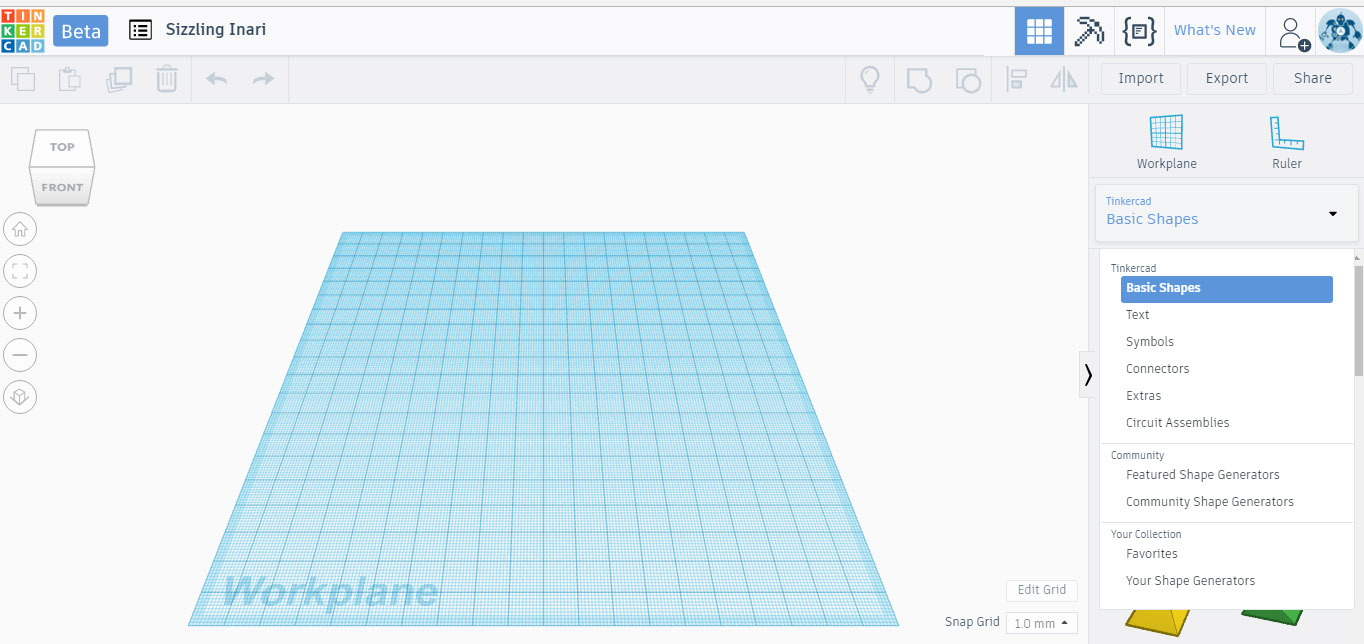Image resolution: width=1364 pixels, height=644 pixels.
Task: Select Favorites under Your Collection
Action: (x=1152, y=554)
